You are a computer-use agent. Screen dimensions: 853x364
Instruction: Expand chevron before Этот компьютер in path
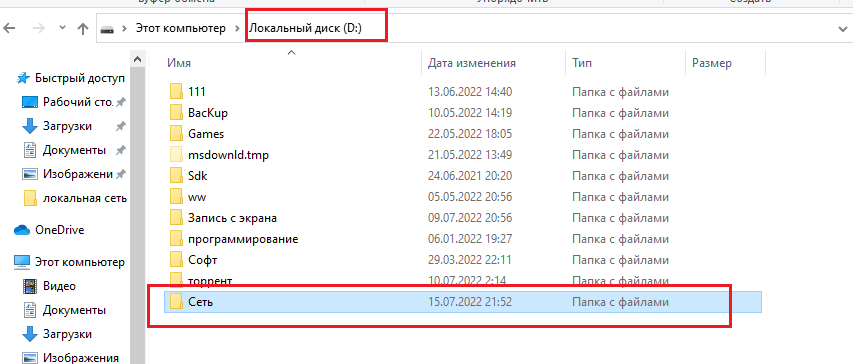point(126,29)
